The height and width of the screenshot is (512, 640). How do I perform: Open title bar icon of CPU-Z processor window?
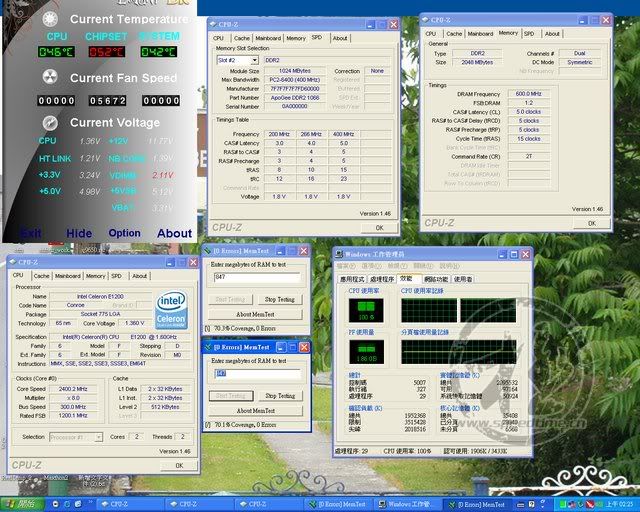click(13, 262)
